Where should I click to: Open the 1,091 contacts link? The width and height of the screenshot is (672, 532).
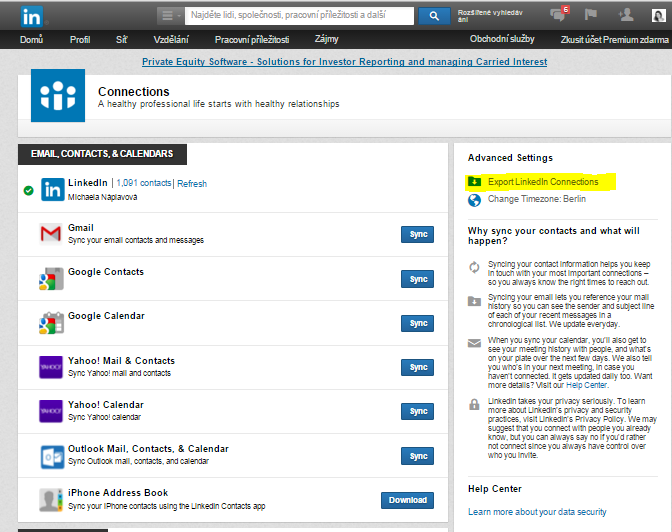144,183
